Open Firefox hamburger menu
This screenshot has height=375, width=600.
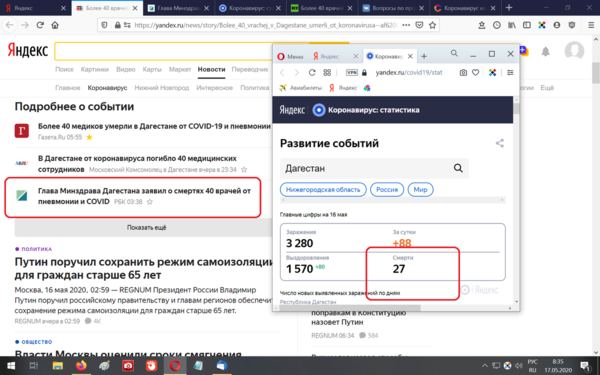pos(591,25)
